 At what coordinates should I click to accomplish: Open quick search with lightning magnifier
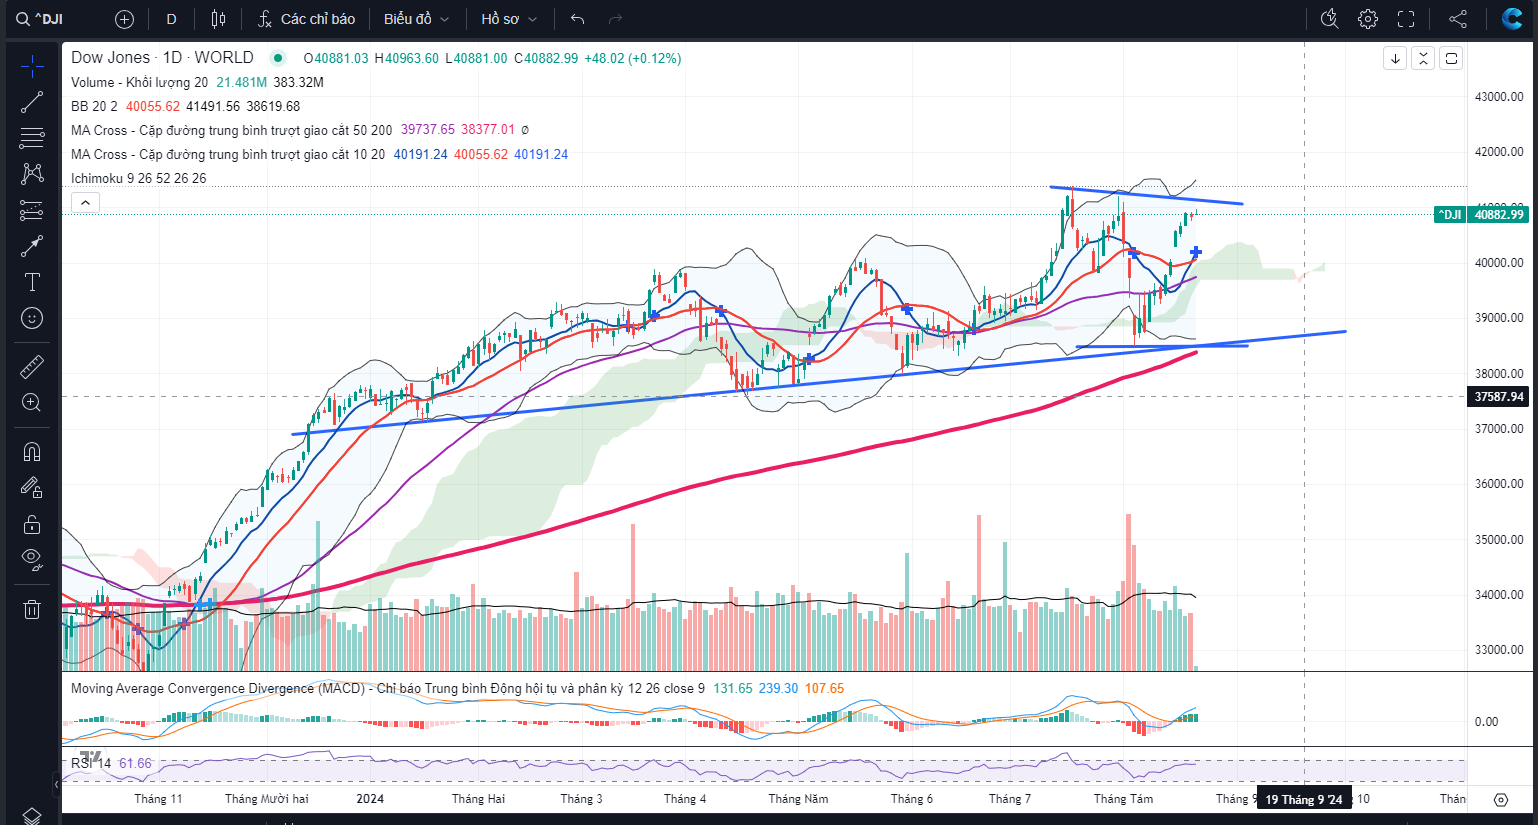pos(1329,19)
